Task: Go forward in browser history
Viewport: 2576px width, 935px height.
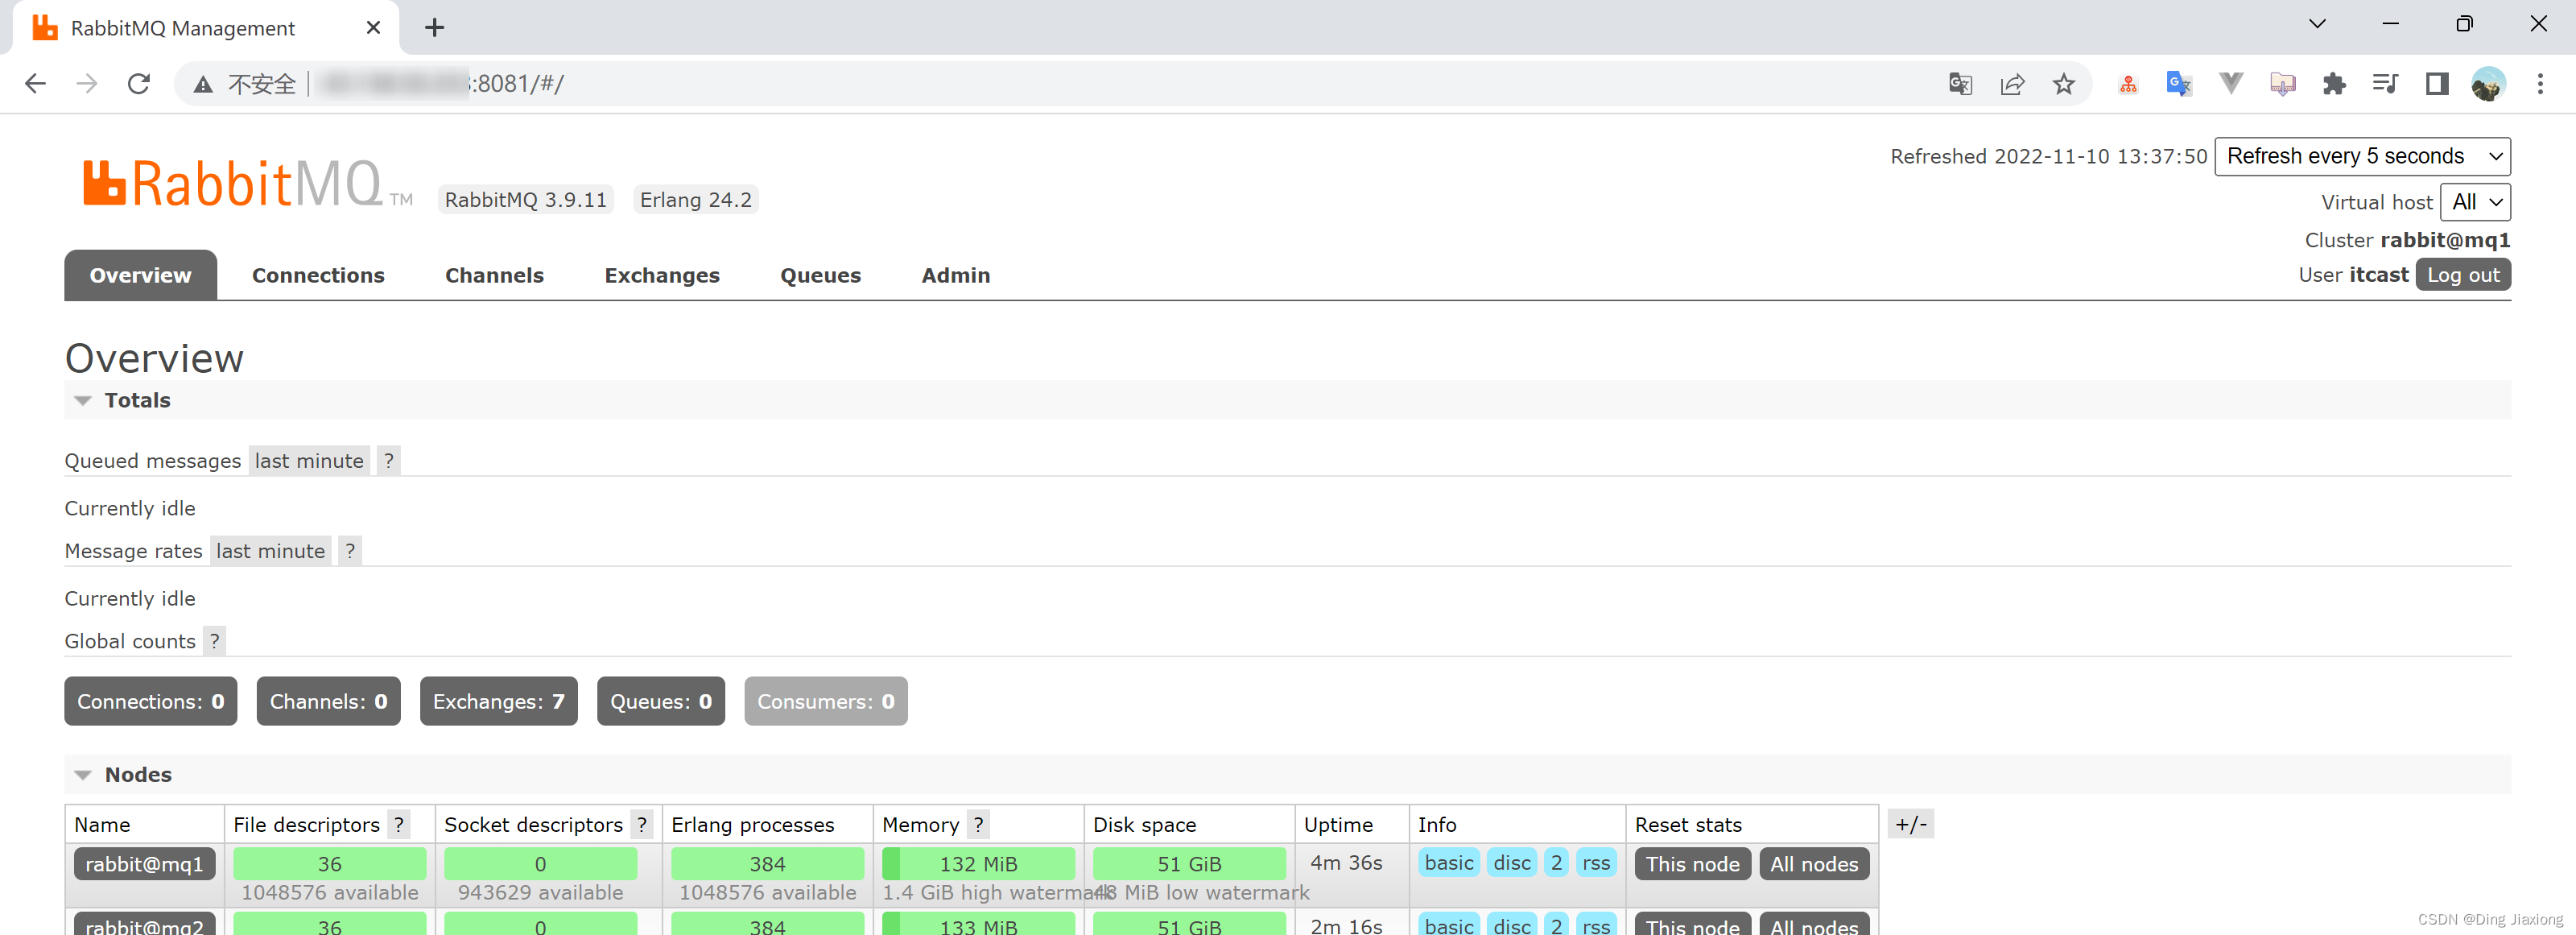Action: coord(87,84)
